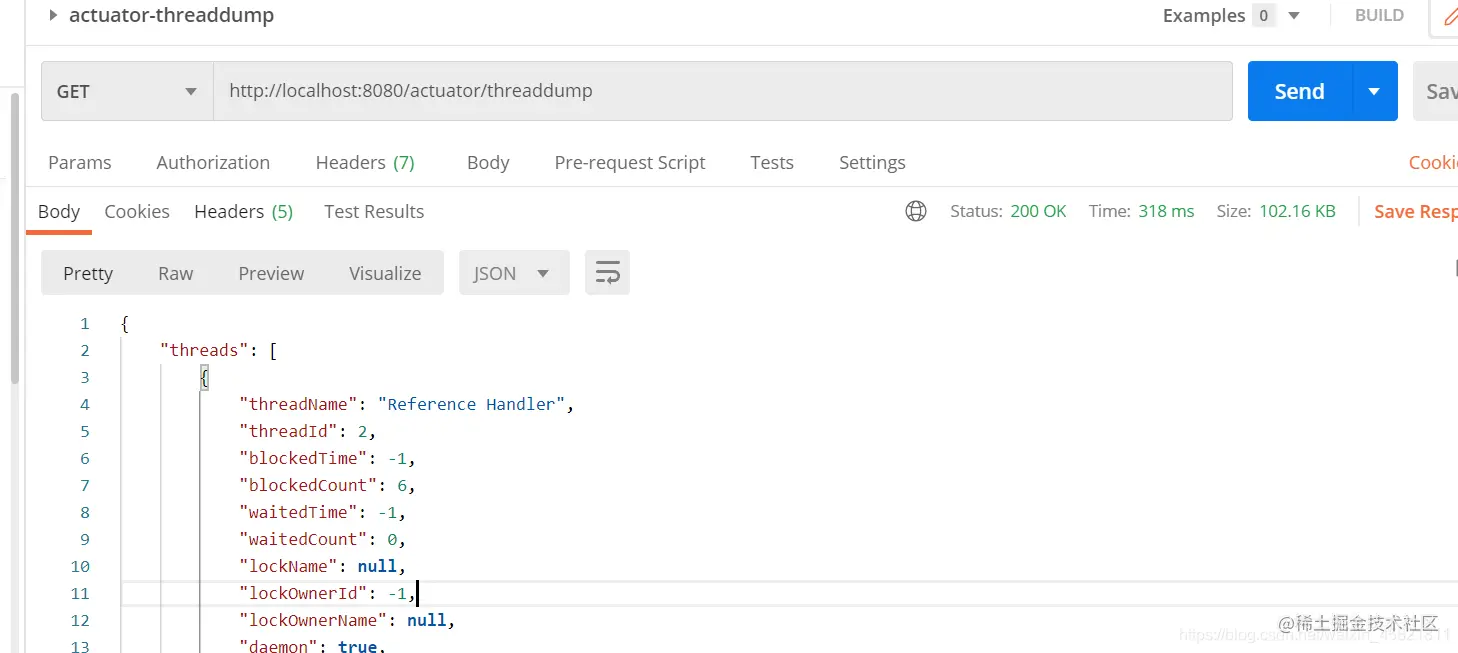Click the "daemon" key on line 13
1458x653 pixels.
[x=278, y=646]
